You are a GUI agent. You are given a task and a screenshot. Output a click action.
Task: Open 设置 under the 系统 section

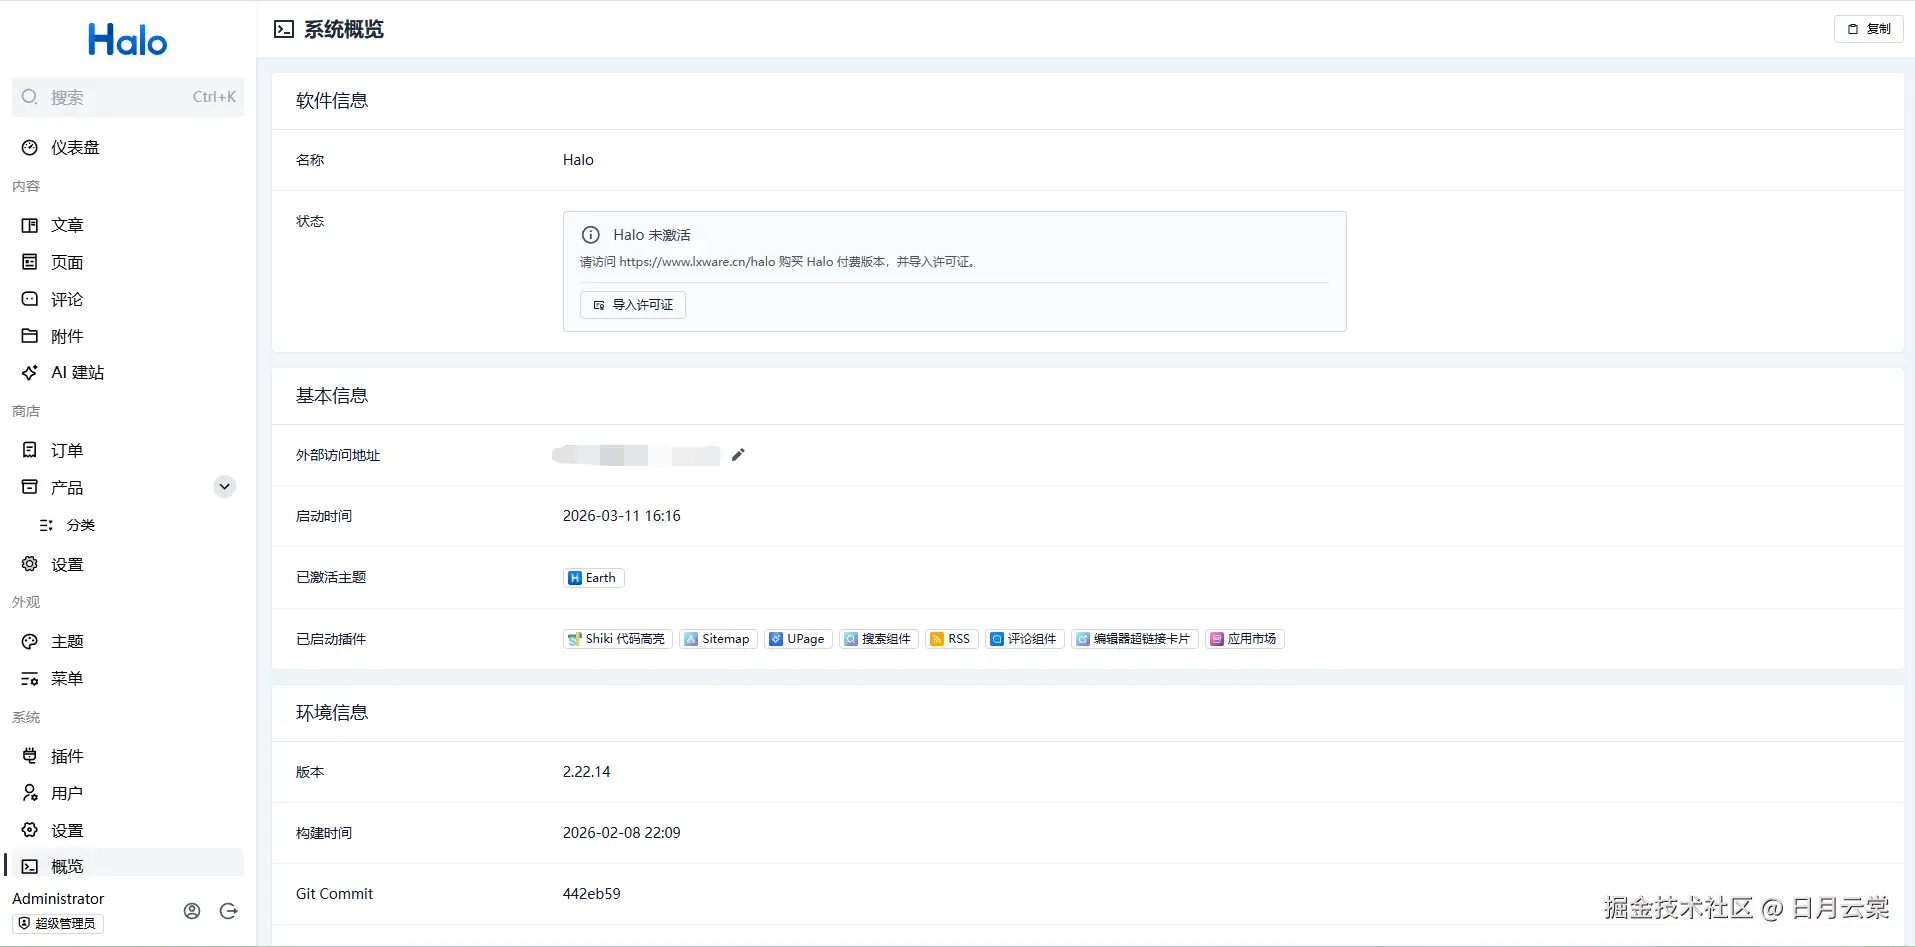click(128, 830)
